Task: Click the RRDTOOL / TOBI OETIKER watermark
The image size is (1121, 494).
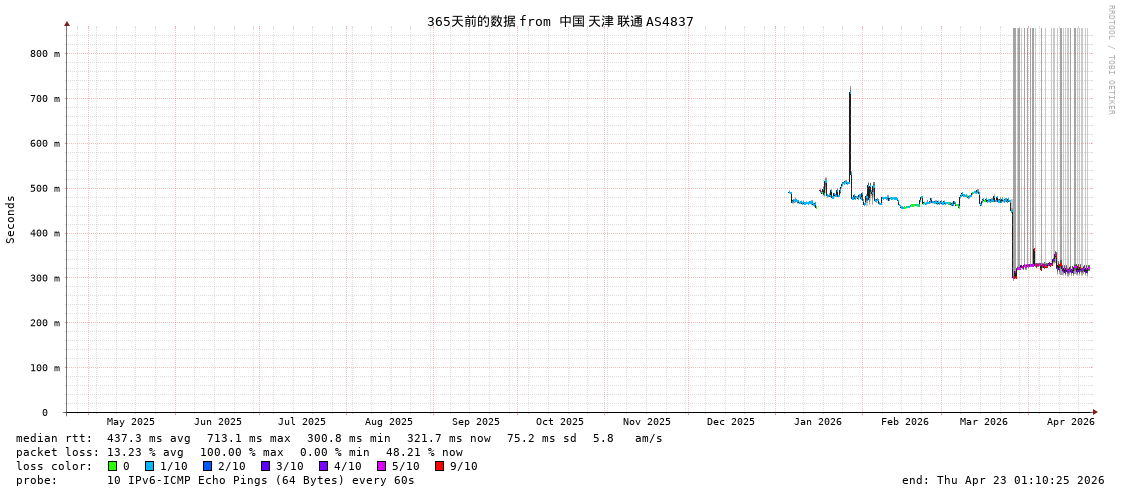Action: pyautogui.click(x=1110, y=60)
